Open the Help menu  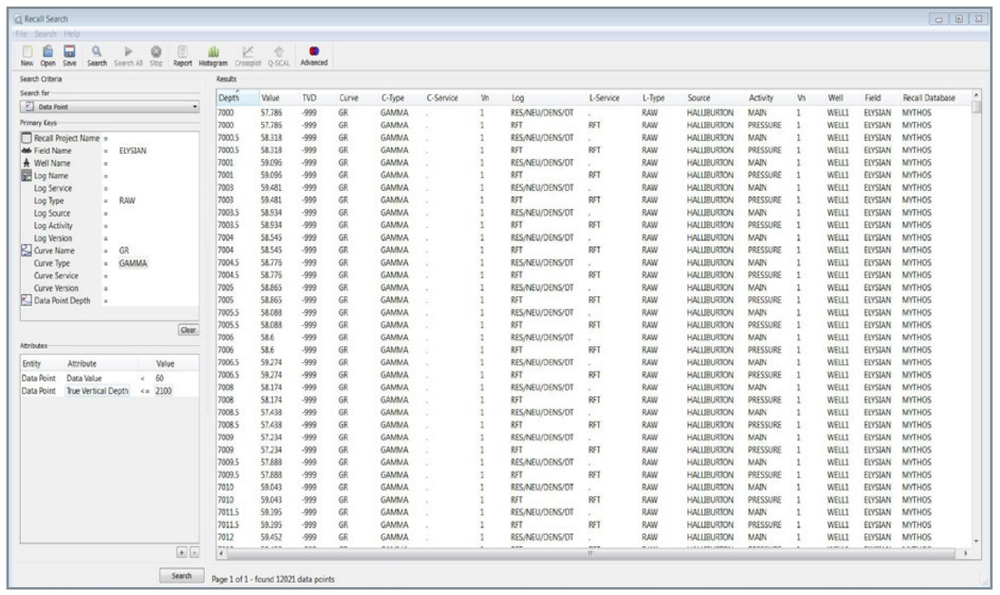(71, 34)
